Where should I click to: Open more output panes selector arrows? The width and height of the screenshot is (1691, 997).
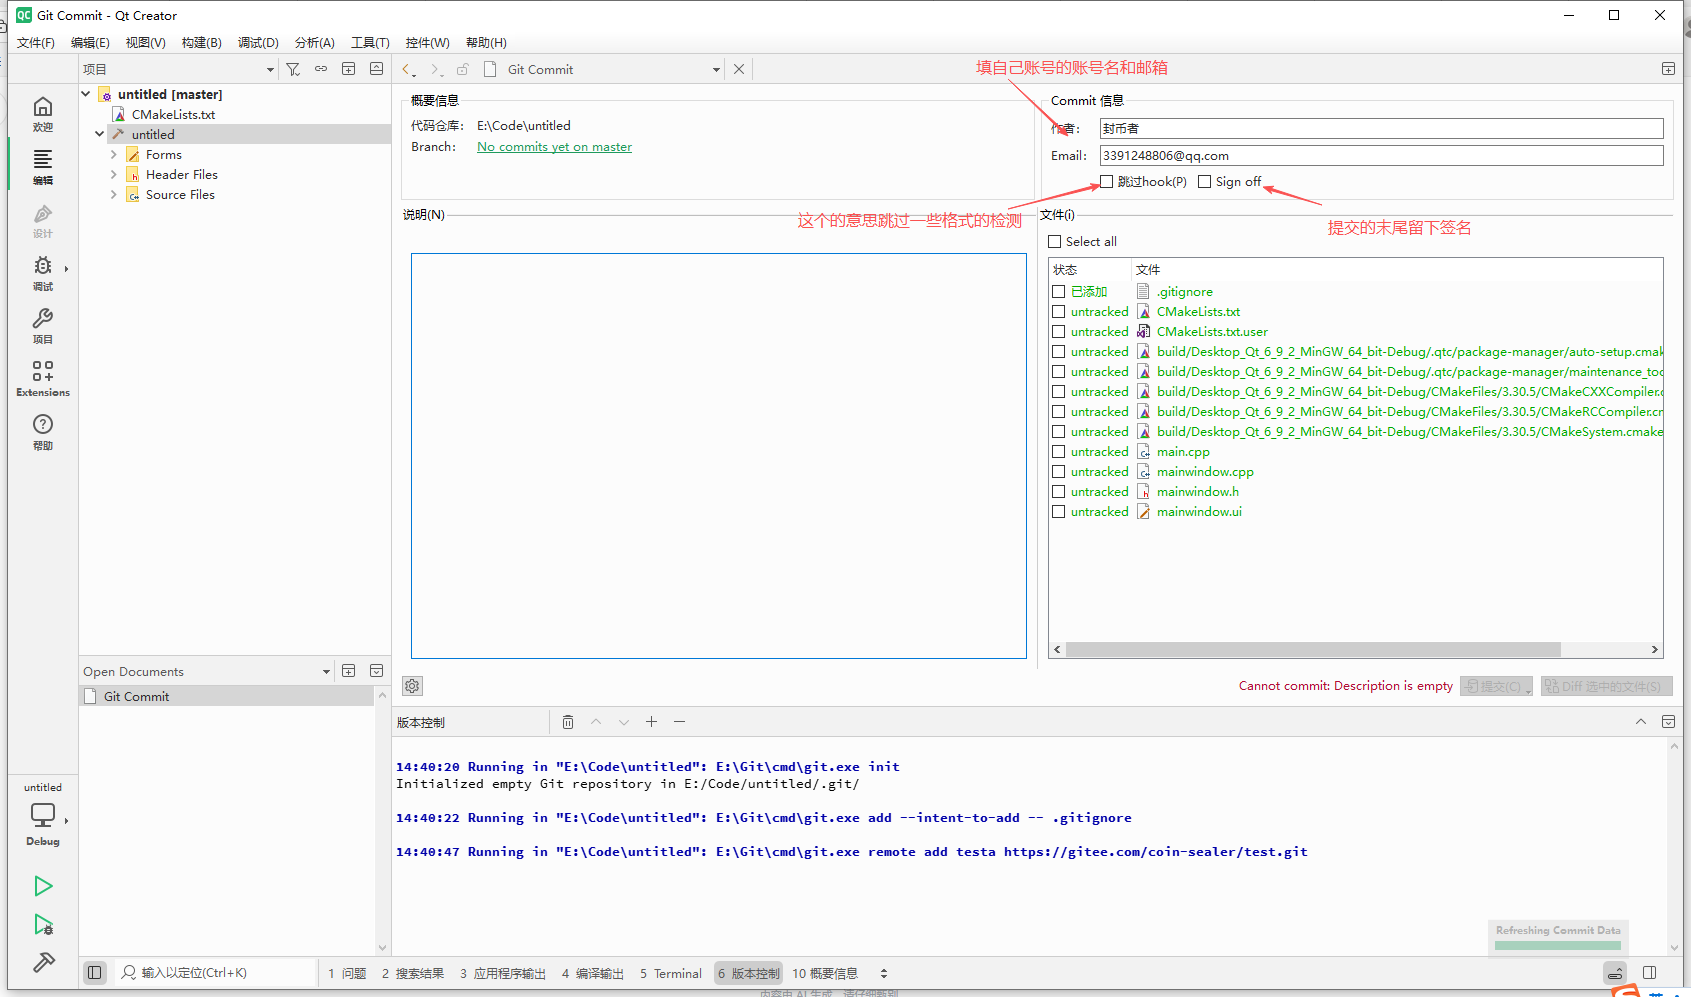[884, 973]
